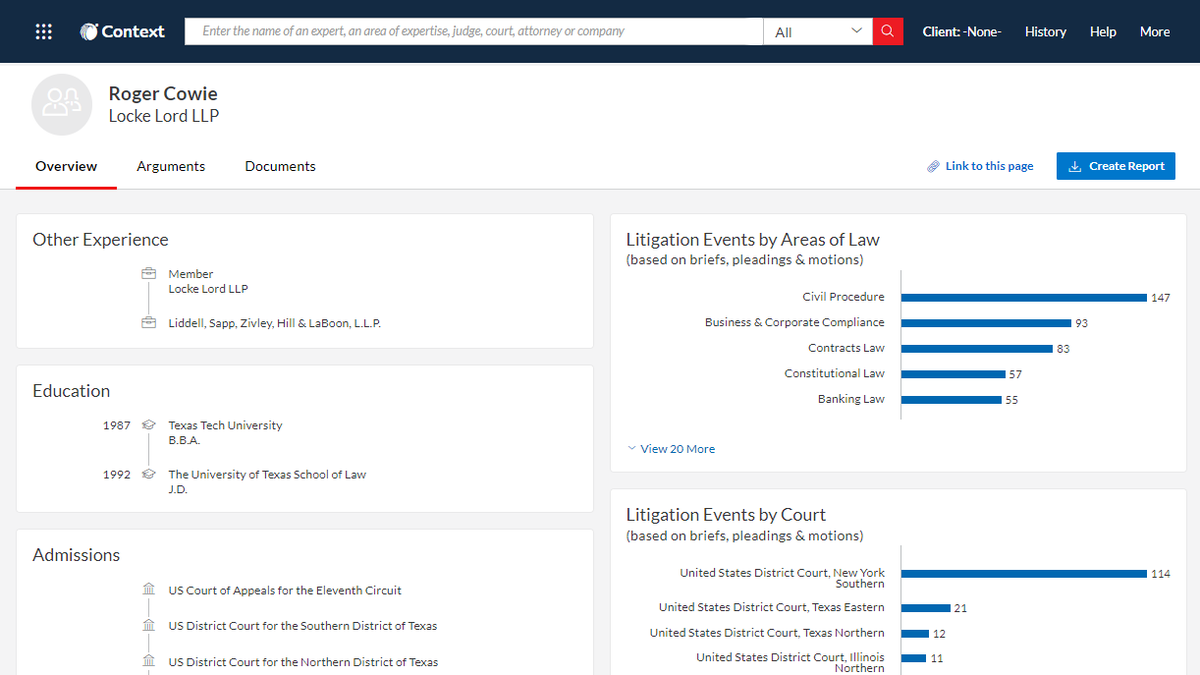Click Link to this page
The width and height of the screenshot is (1200, 675).
pos(980,166)
